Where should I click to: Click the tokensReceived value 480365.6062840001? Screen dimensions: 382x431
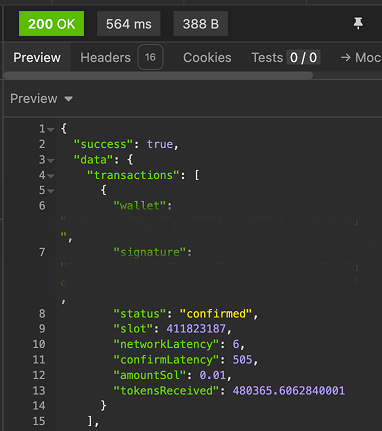click(x=289, y=391)
